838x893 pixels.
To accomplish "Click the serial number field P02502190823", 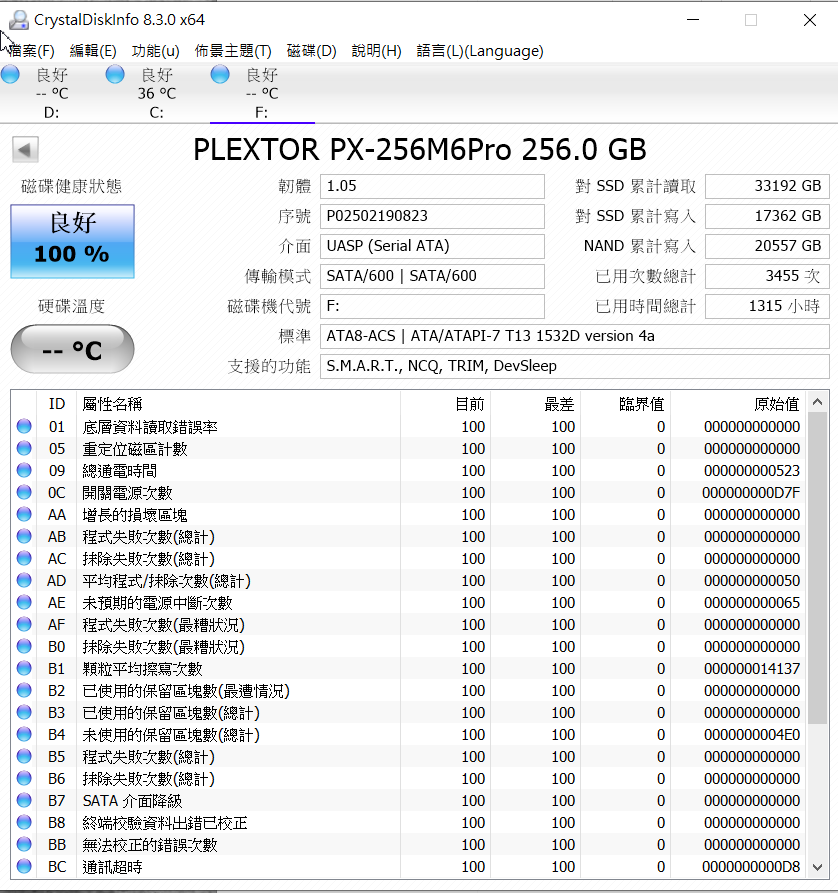I will (432, 216).
